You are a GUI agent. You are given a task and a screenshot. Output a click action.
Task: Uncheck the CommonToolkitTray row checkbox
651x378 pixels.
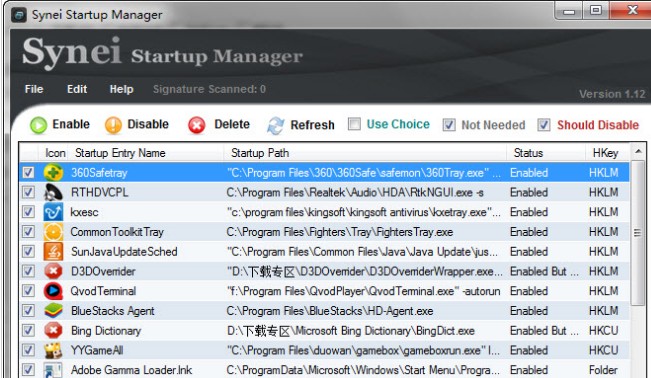28,232
